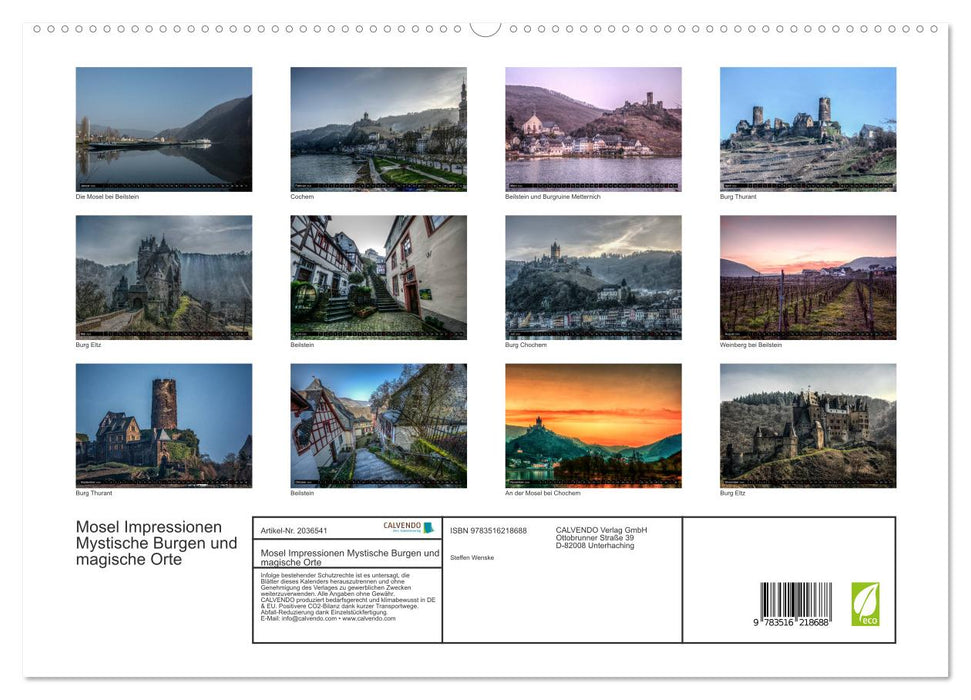Click the title Mosel Impressionen Mystische Burgen
Image resolution: width=971 pixels, height=700 pixels.
150,543
